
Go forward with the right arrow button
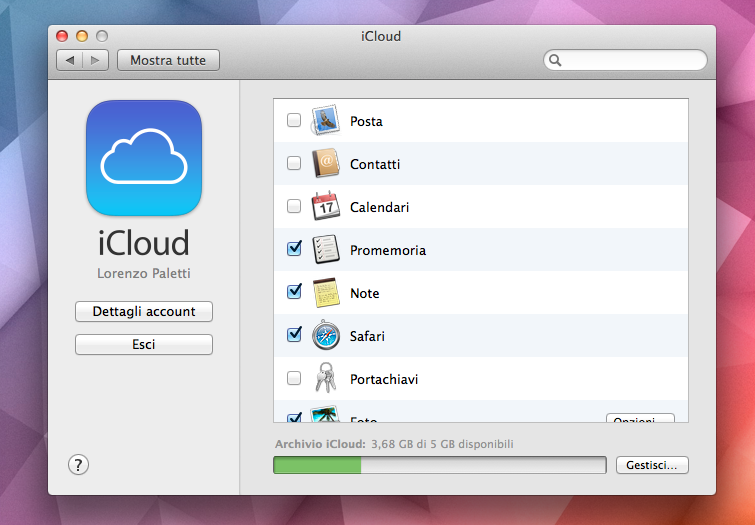click(x=95, y=60)
